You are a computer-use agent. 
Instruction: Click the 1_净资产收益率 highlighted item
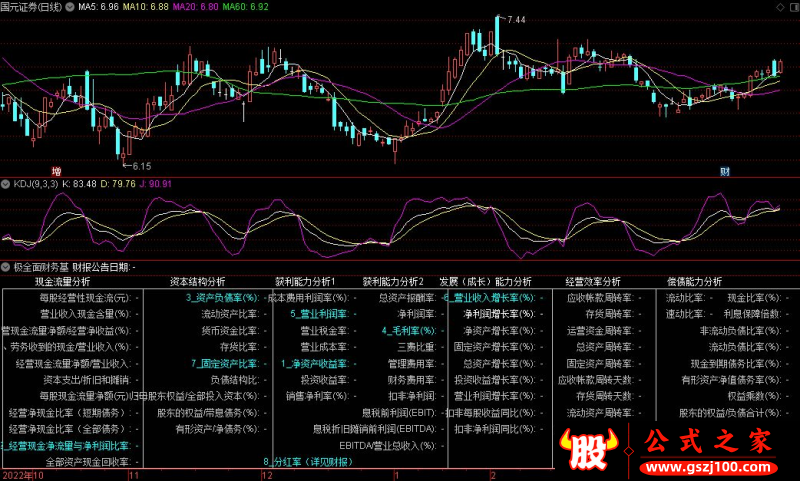[x=314, y=364]
